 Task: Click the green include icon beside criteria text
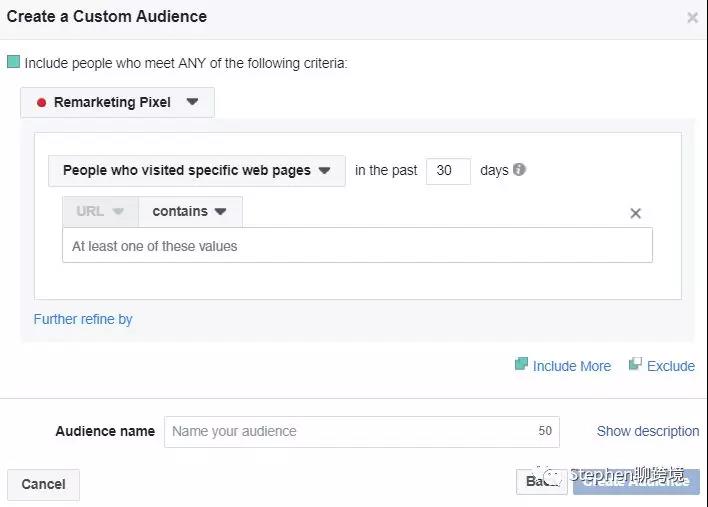13,62
